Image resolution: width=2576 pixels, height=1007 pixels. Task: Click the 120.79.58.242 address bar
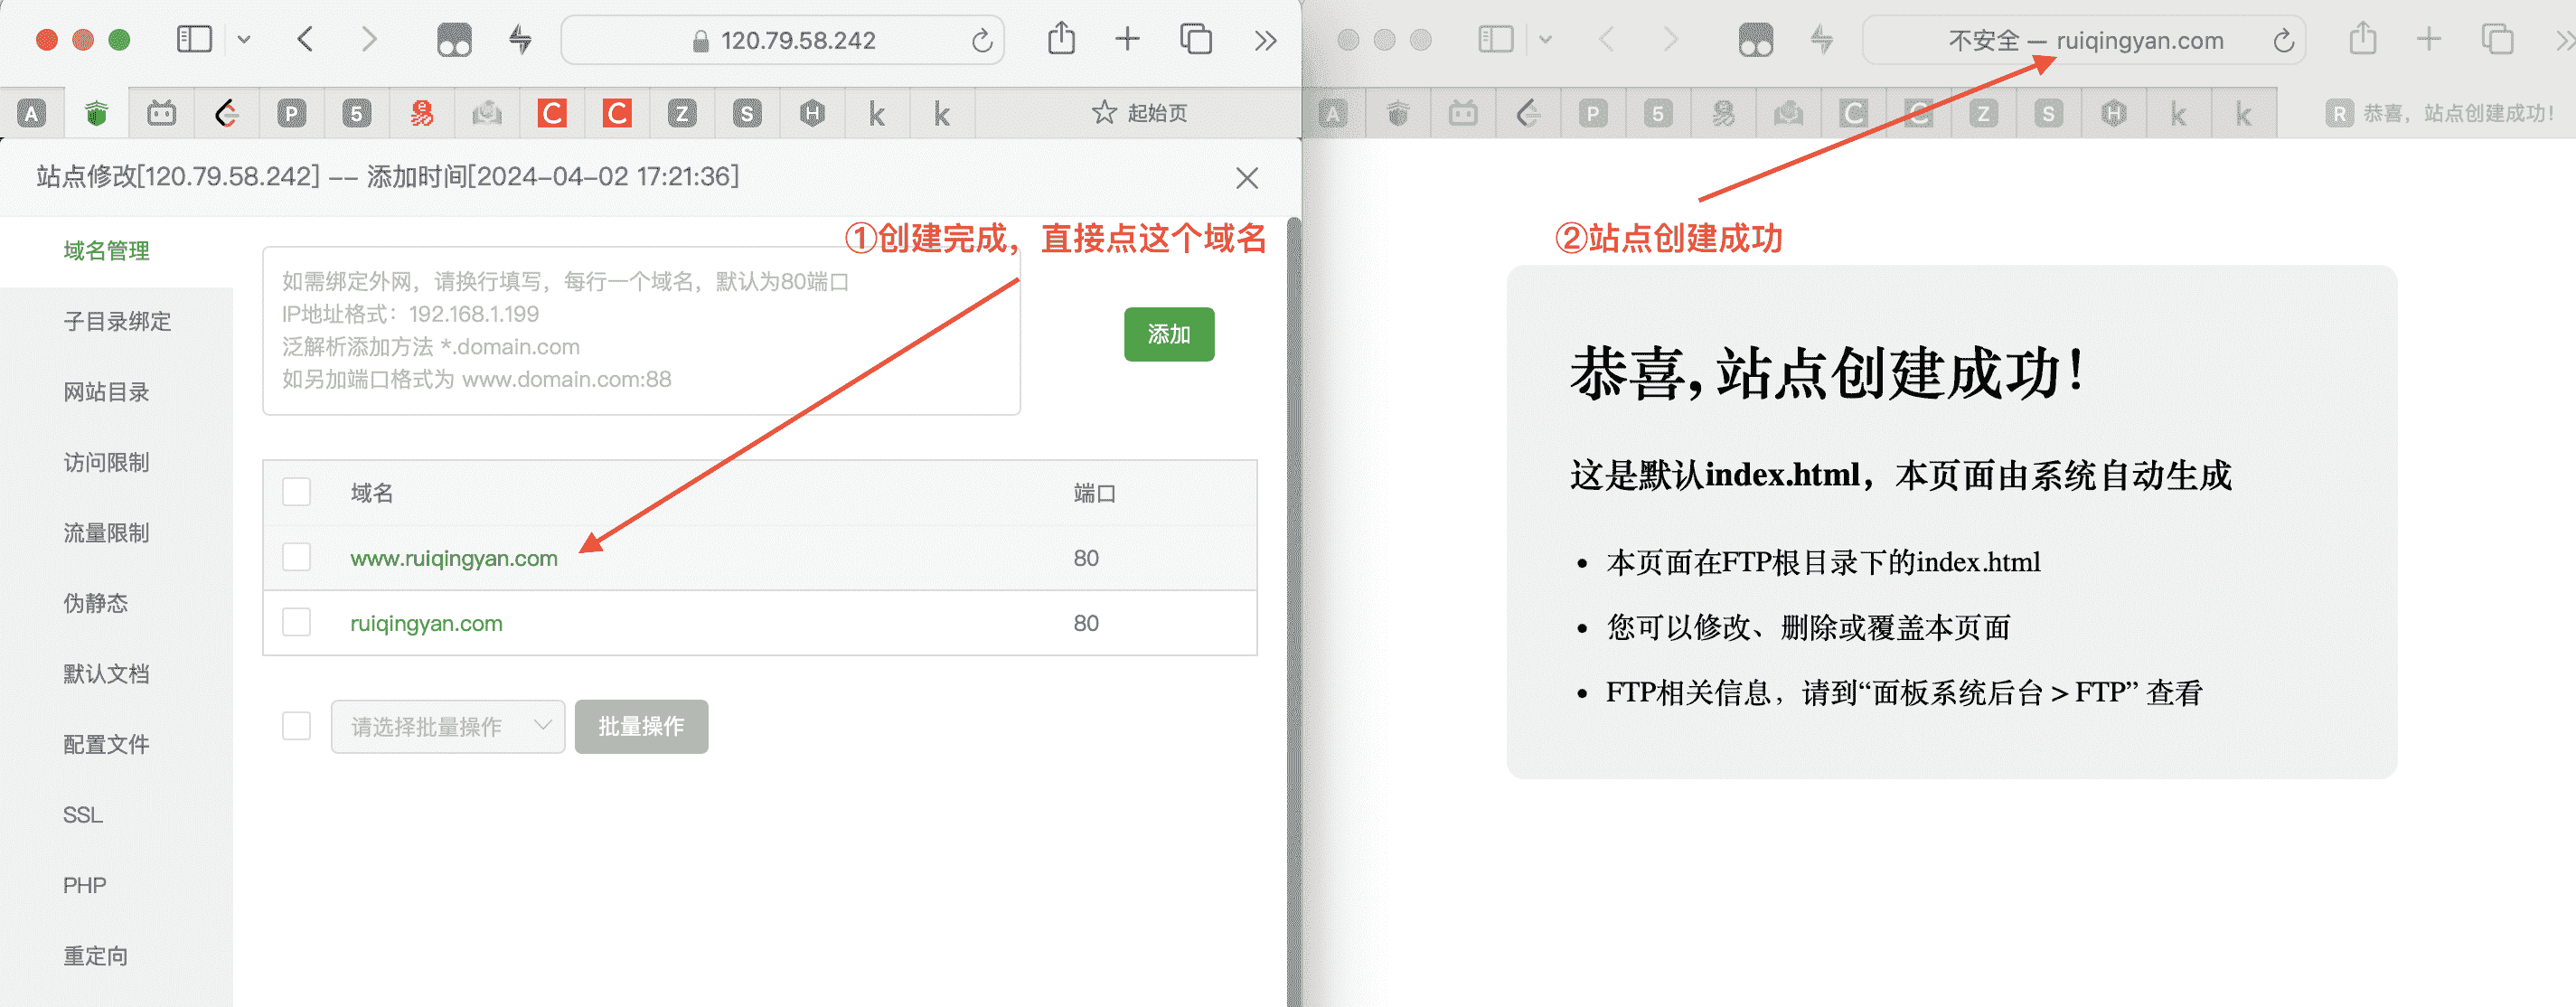(x=783, y=40)
